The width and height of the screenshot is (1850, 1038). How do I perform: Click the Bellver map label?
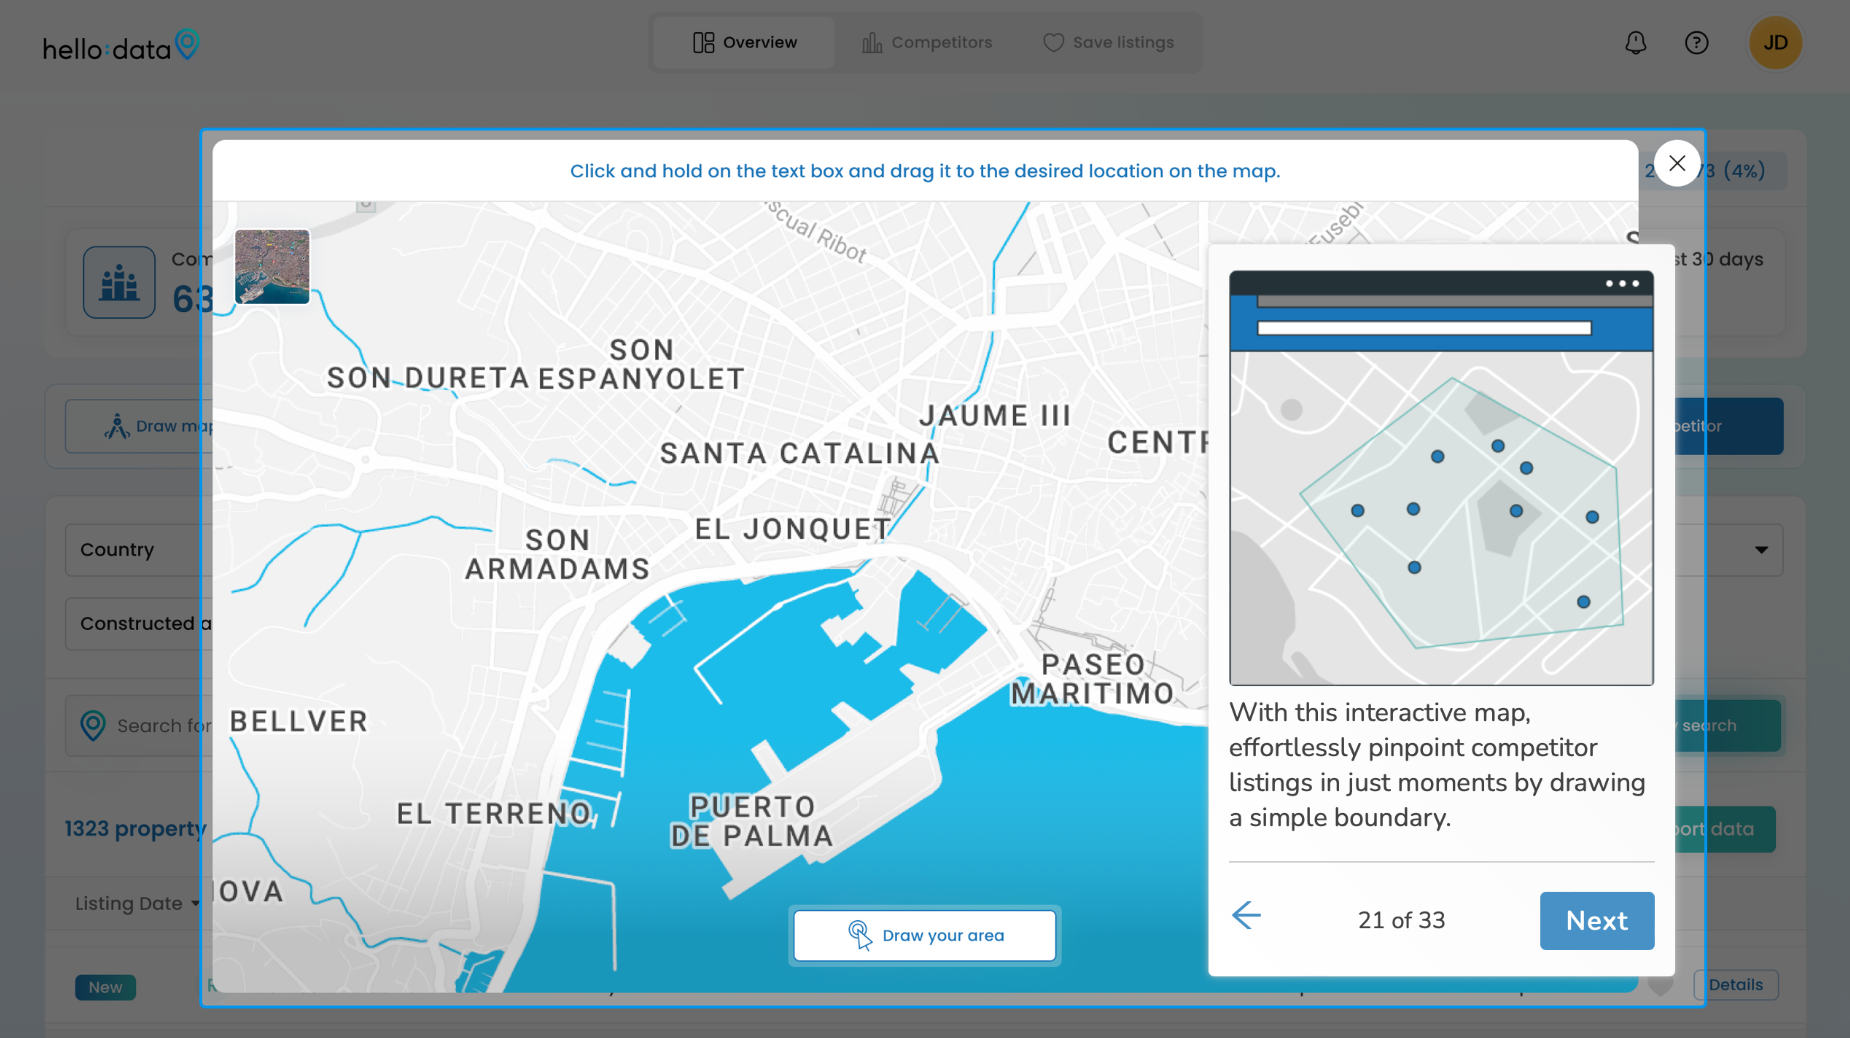point(299,722)
